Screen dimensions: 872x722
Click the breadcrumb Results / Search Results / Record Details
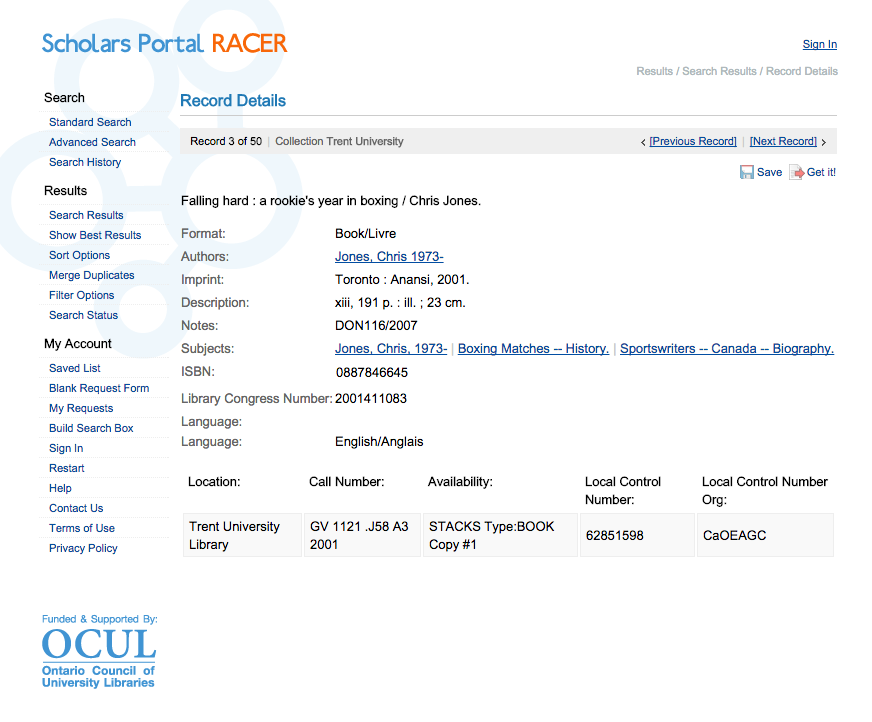pos(737,71)
